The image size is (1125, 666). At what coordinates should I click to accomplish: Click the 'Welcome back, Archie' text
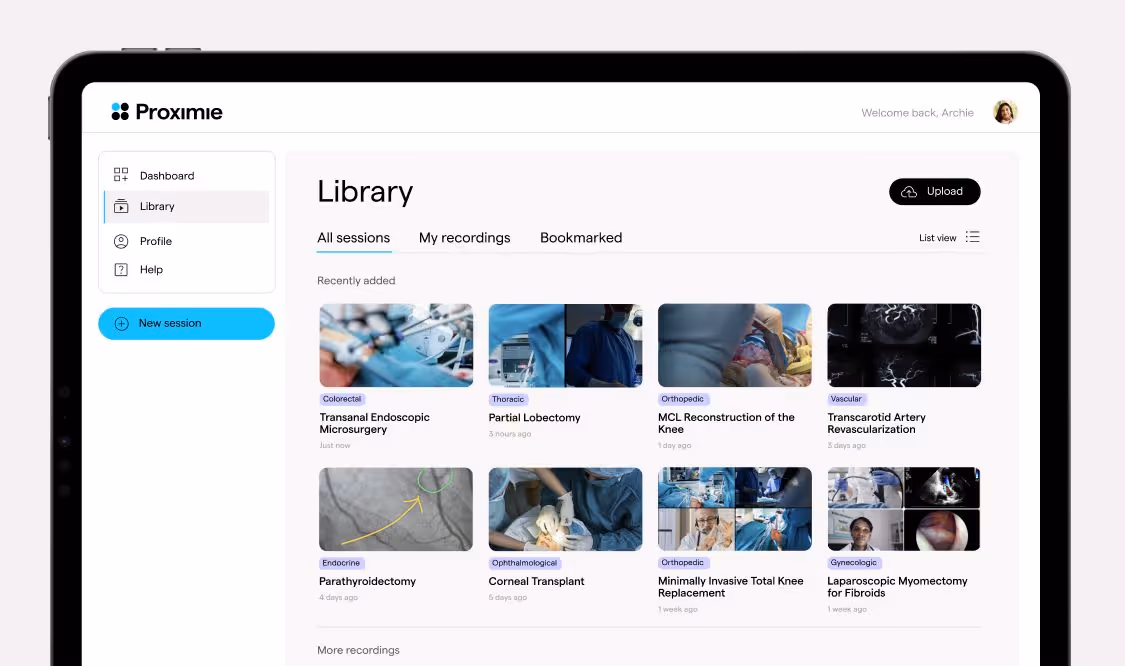pyautogui.click(x=917, y=113)
